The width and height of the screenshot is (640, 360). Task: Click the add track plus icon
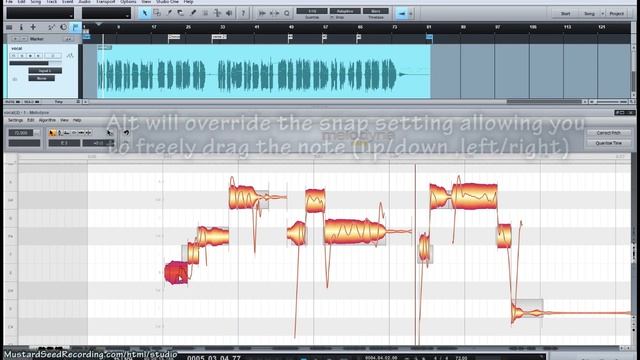pyautogui.click(x=33, y=27)
